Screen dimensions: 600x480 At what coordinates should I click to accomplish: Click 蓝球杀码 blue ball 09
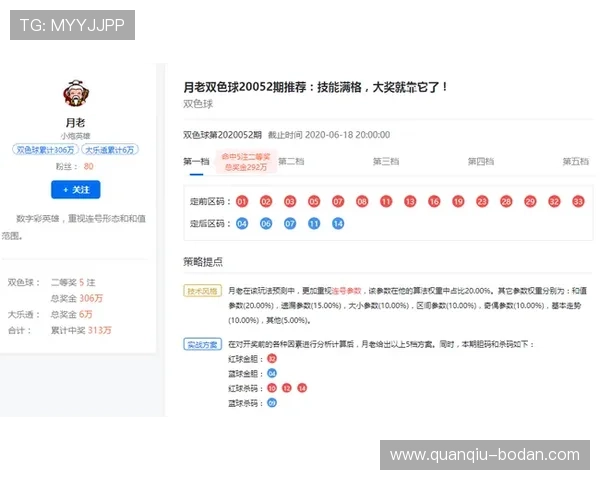click(x=272, y=403)
